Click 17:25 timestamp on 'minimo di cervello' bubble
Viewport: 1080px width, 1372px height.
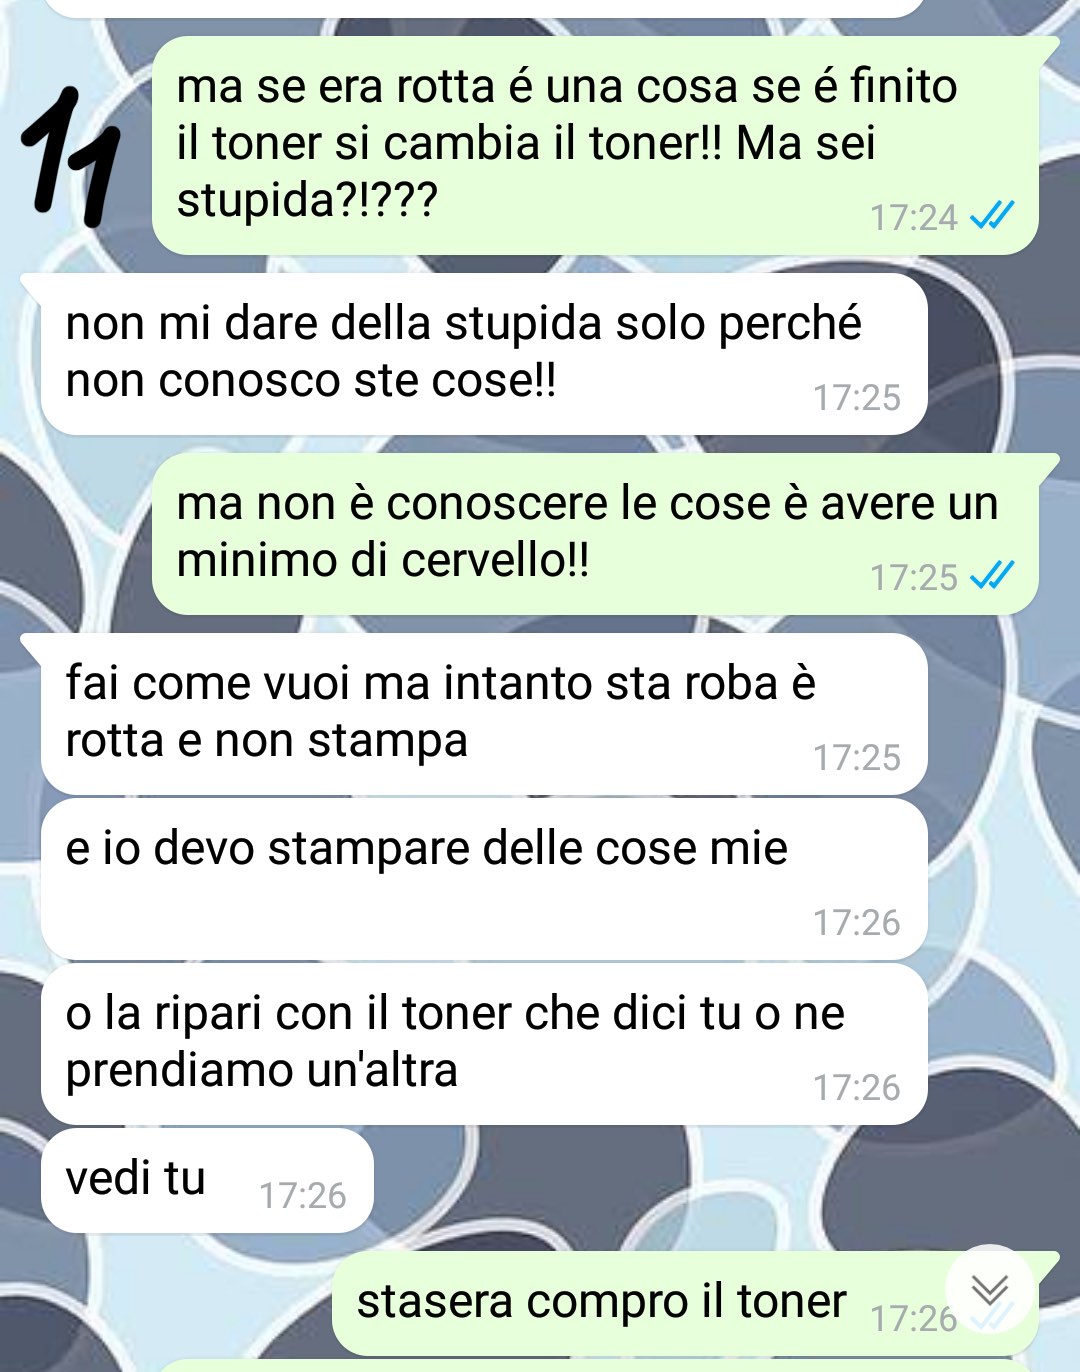(x=913, y=577)
